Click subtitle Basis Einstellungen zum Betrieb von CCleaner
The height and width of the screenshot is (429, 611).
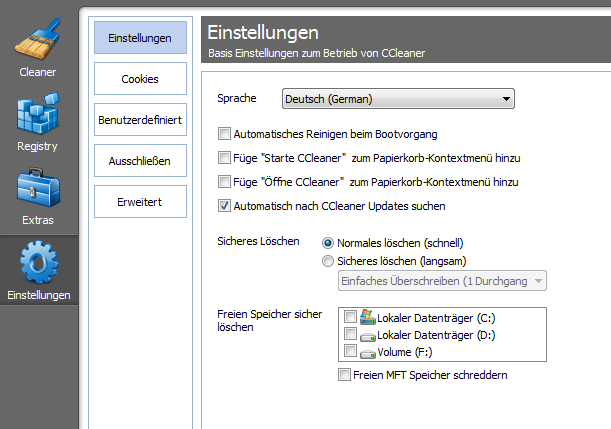tap(316, 53)
